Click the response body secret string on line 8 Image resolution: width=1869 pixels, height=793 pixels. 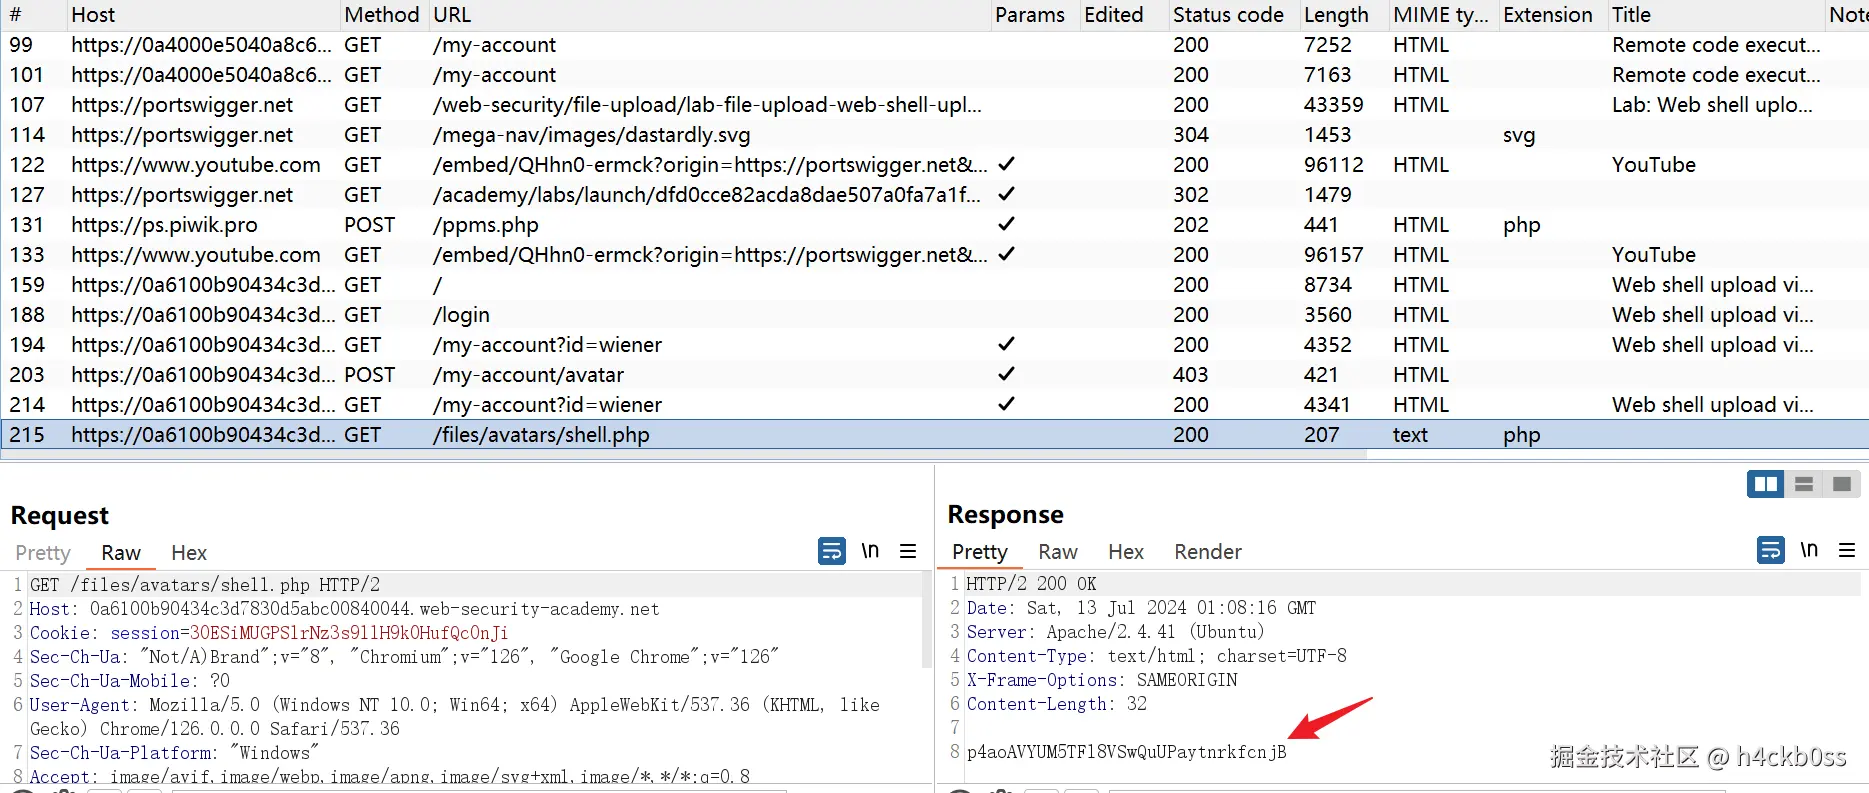click(x=1127, y=752)
